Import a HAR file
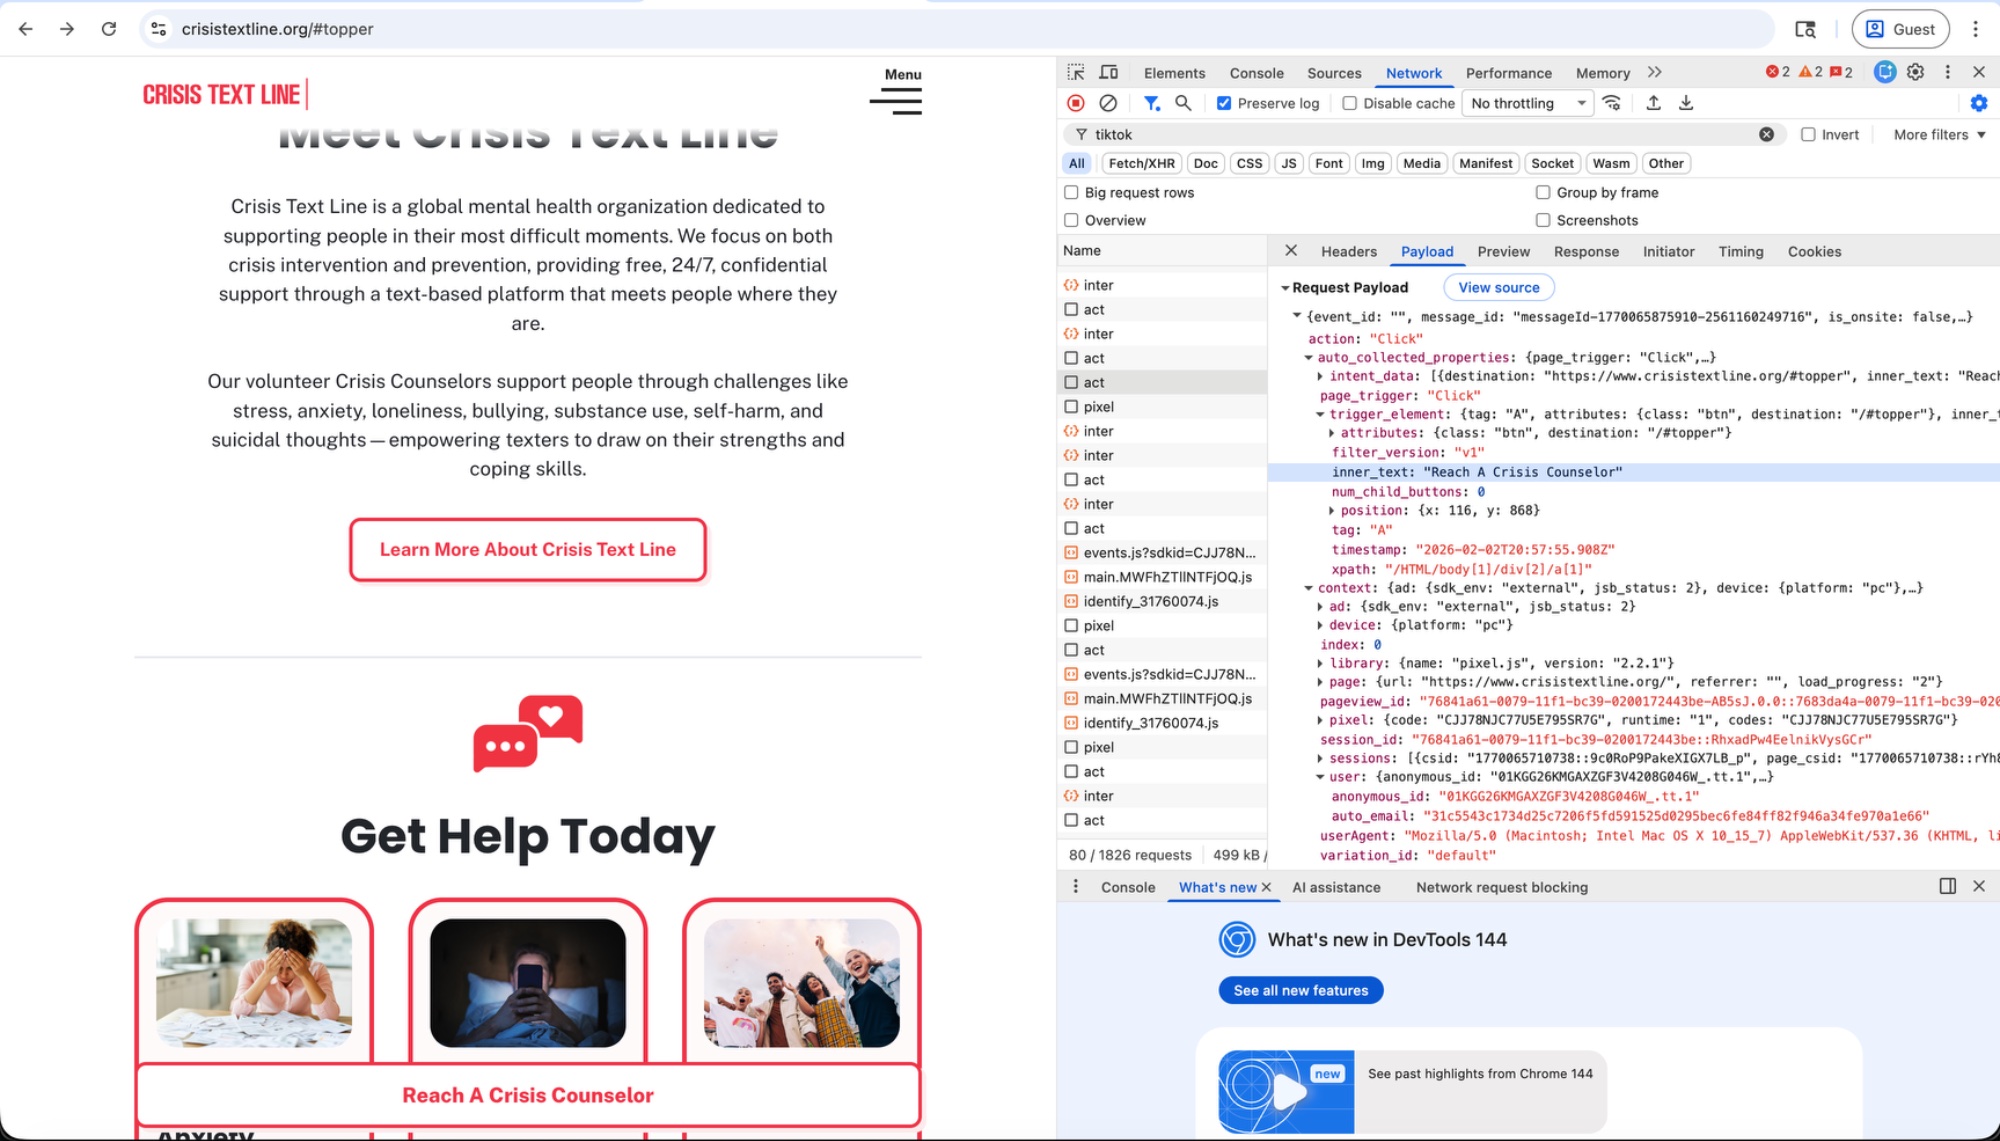This screenshot has height=1141, width=2000. (x=1654, y=103)
